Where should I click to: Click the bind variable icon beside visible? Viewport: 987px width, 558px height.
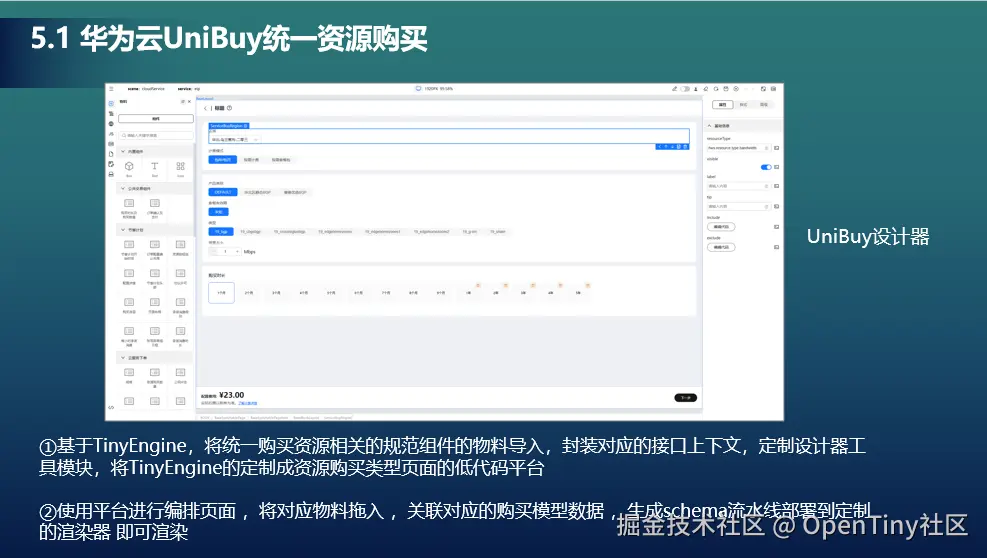coord(776,167)
